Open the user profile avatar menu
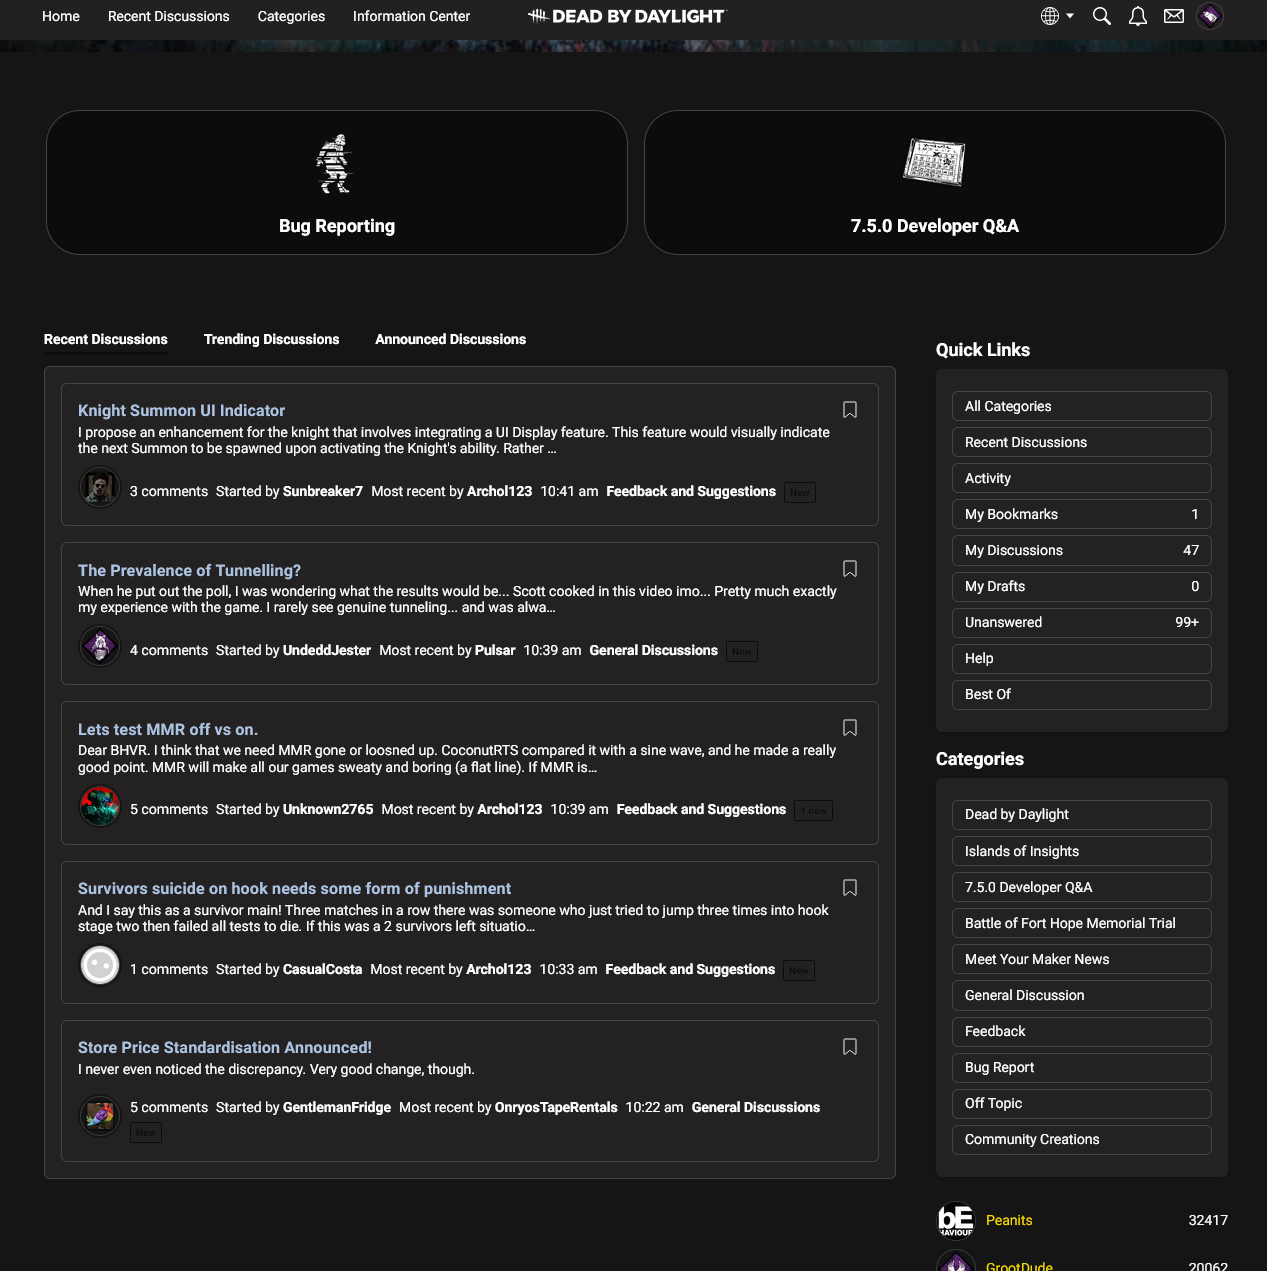 [1210, 16]
